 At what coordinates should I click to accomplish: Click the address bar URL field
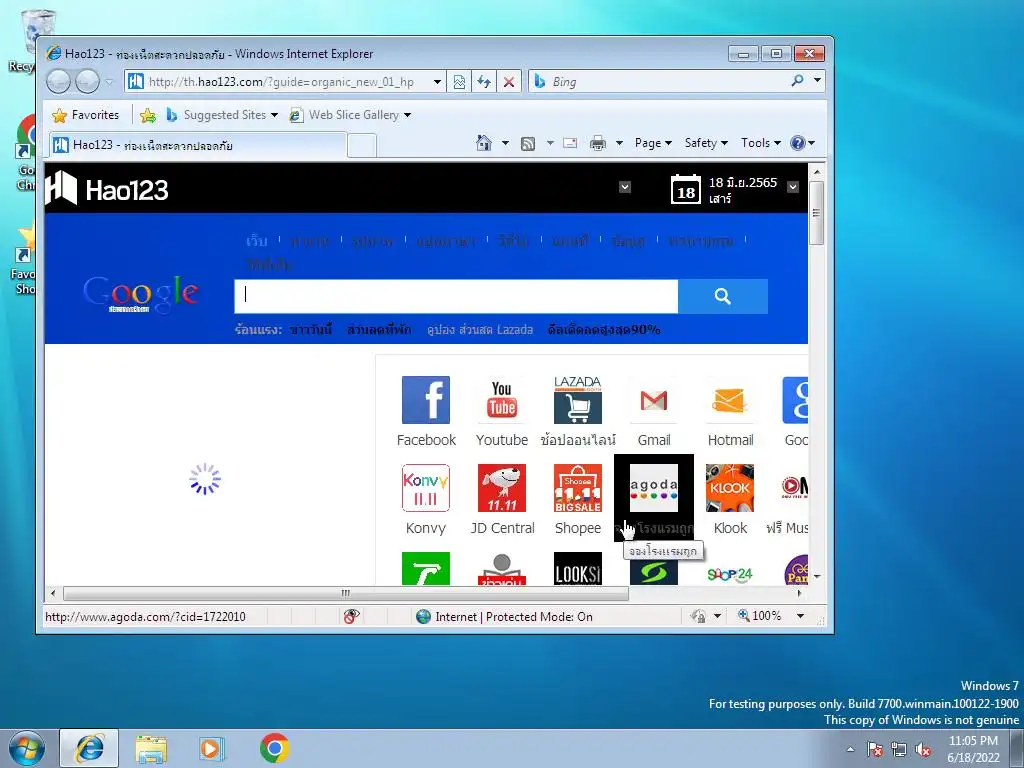pyautogui.click(x=280, y=82)
